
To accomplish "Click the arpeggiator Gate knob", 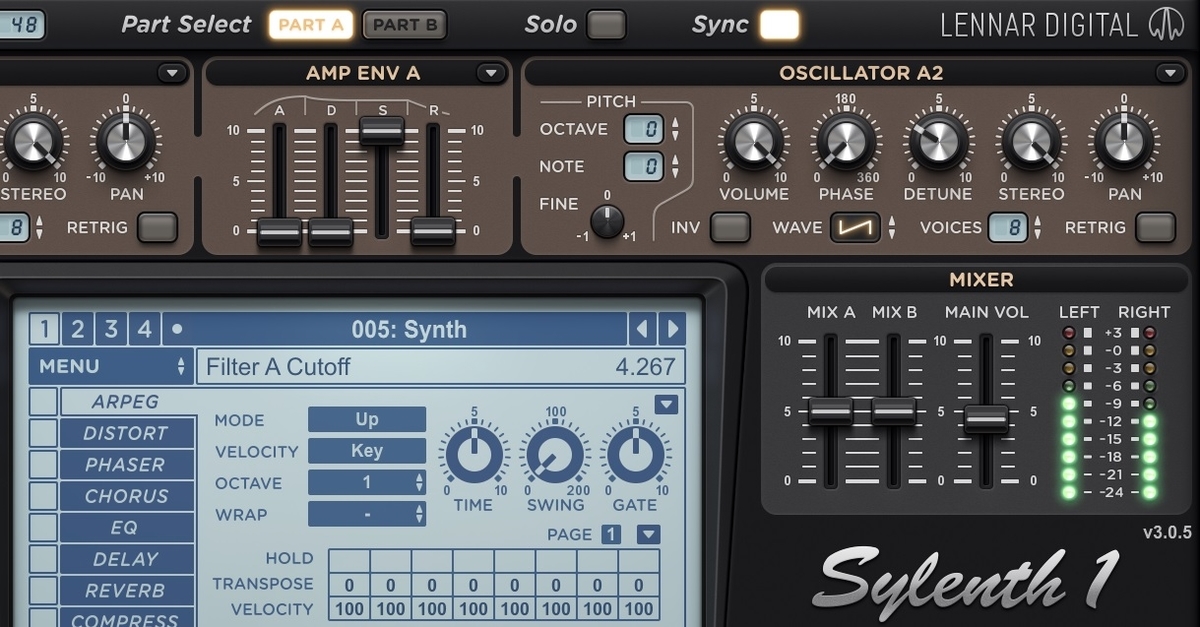I will [635, 454].
